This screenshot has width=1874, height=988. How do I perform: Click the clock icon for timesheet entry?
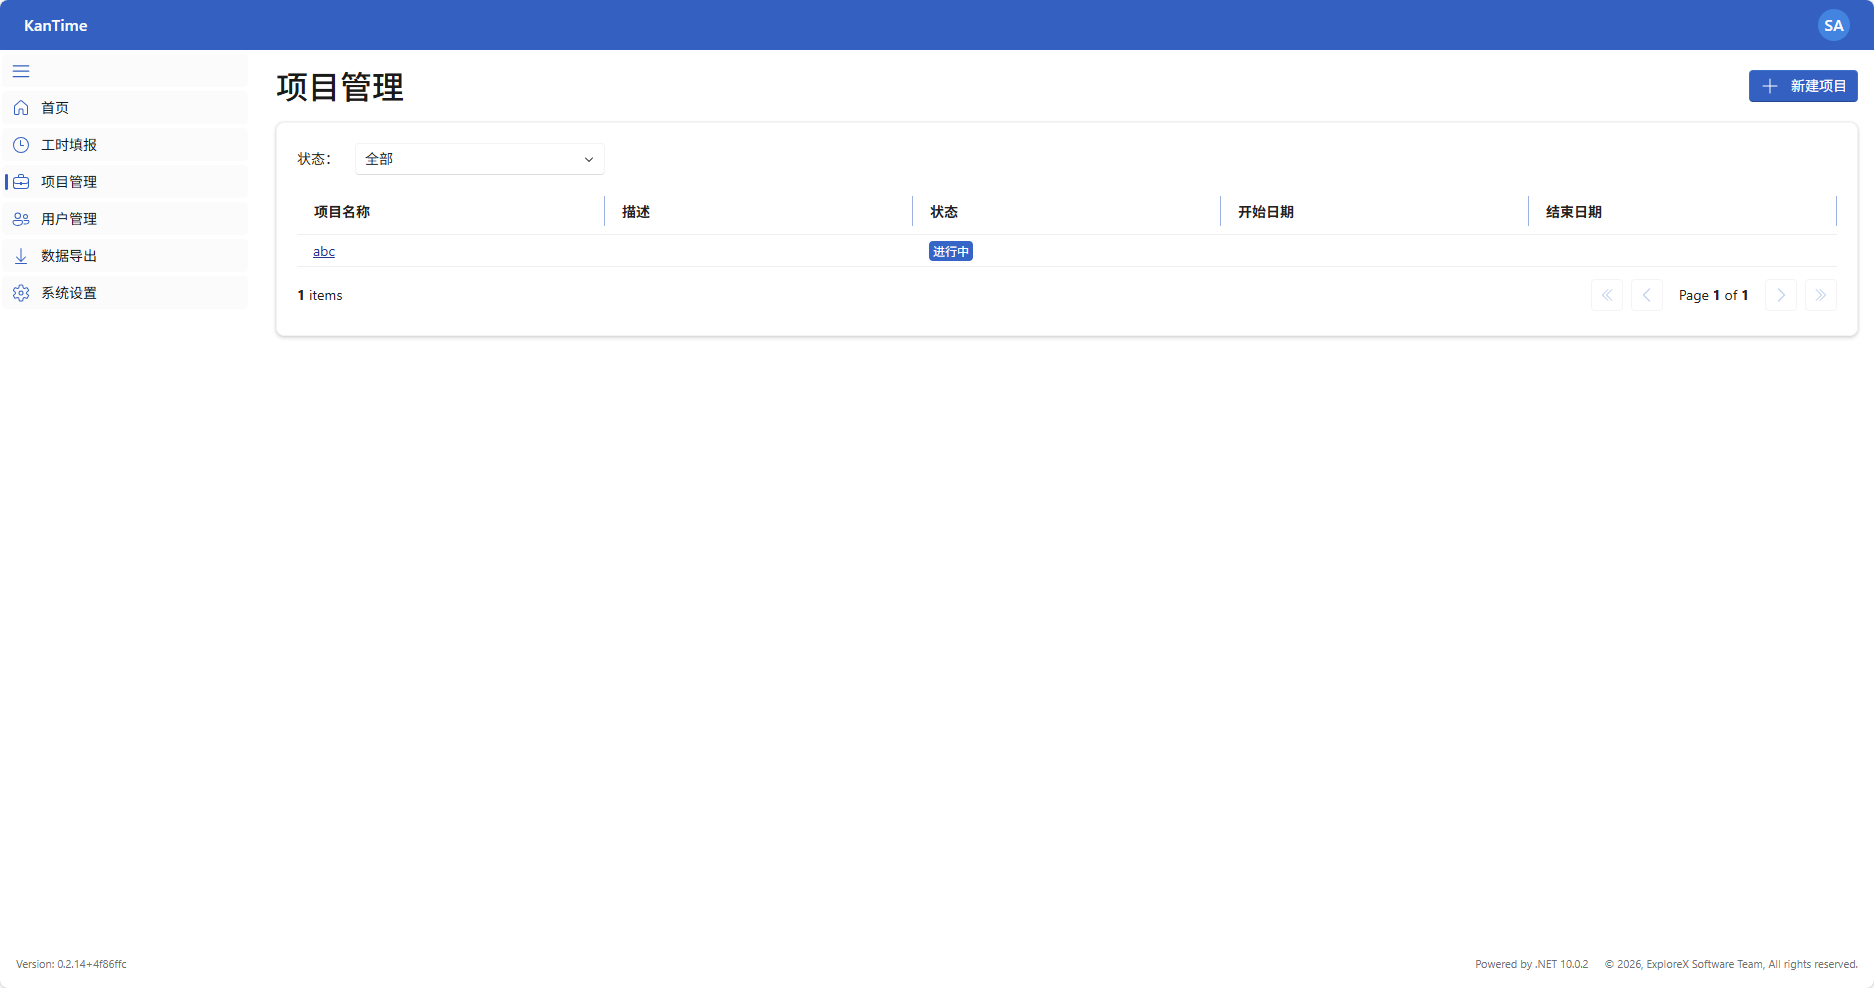pyautogui.click(x=21, y=145)
